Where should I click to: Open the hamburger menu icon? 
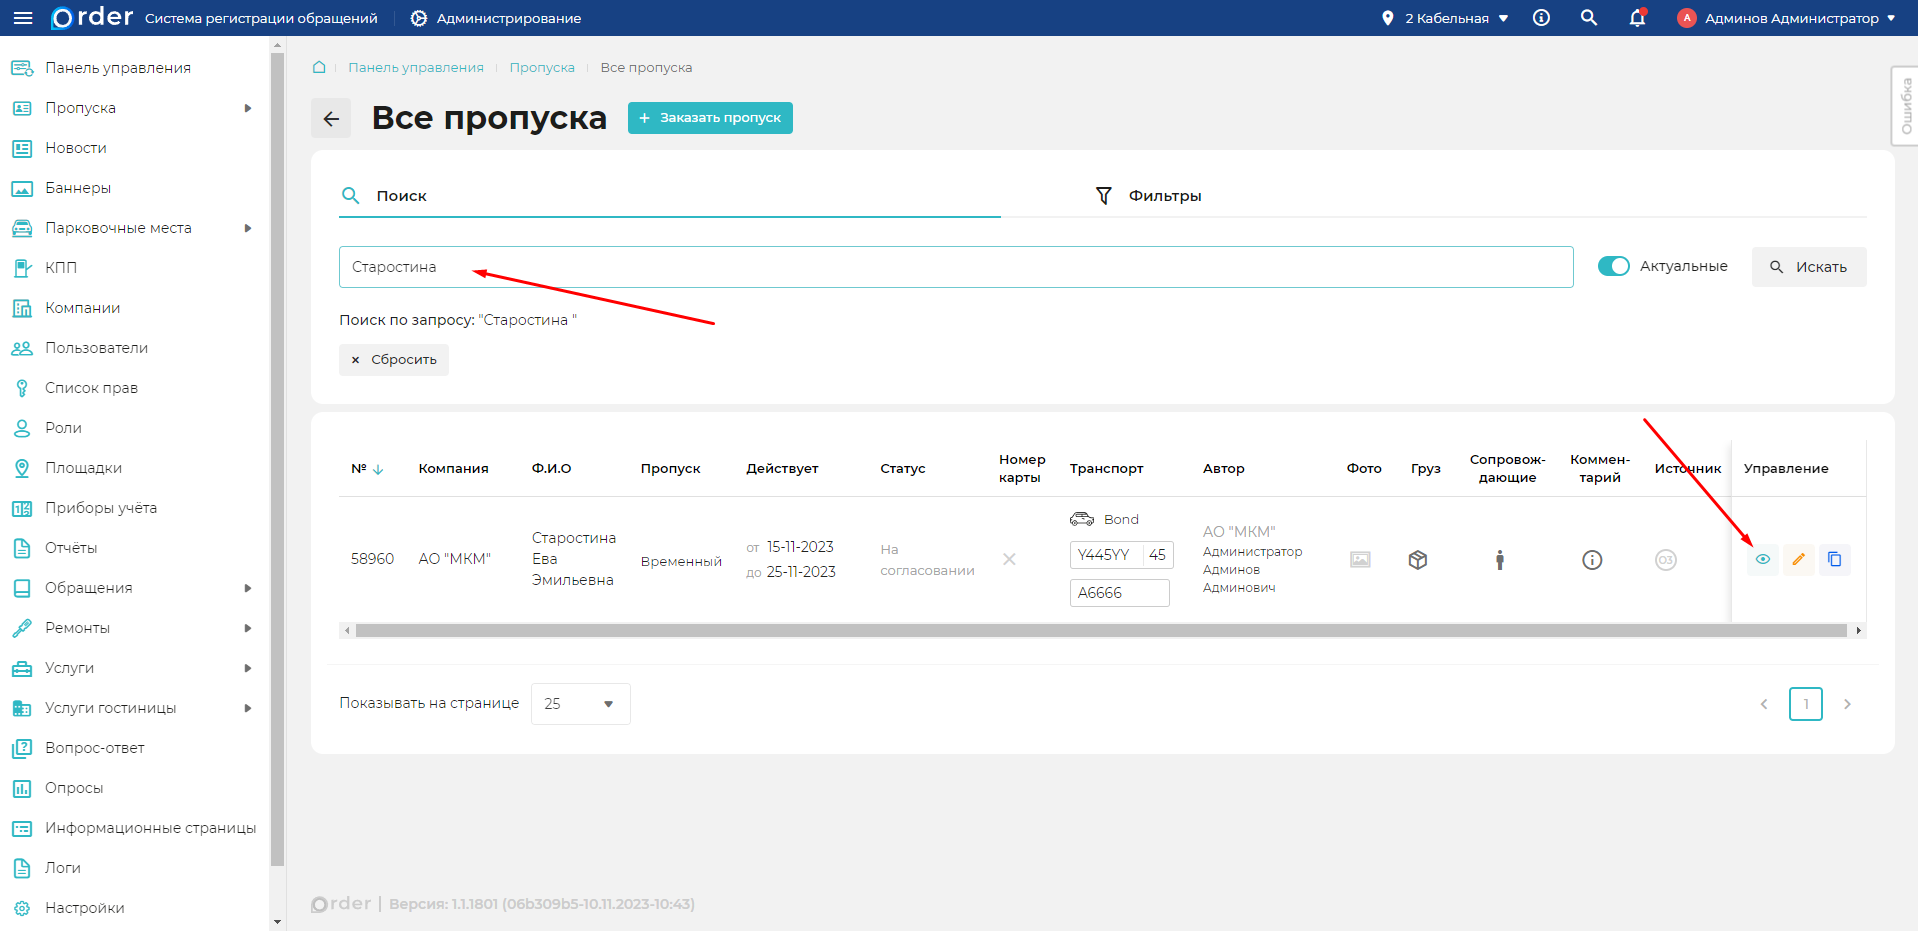[x=23, y=18]
